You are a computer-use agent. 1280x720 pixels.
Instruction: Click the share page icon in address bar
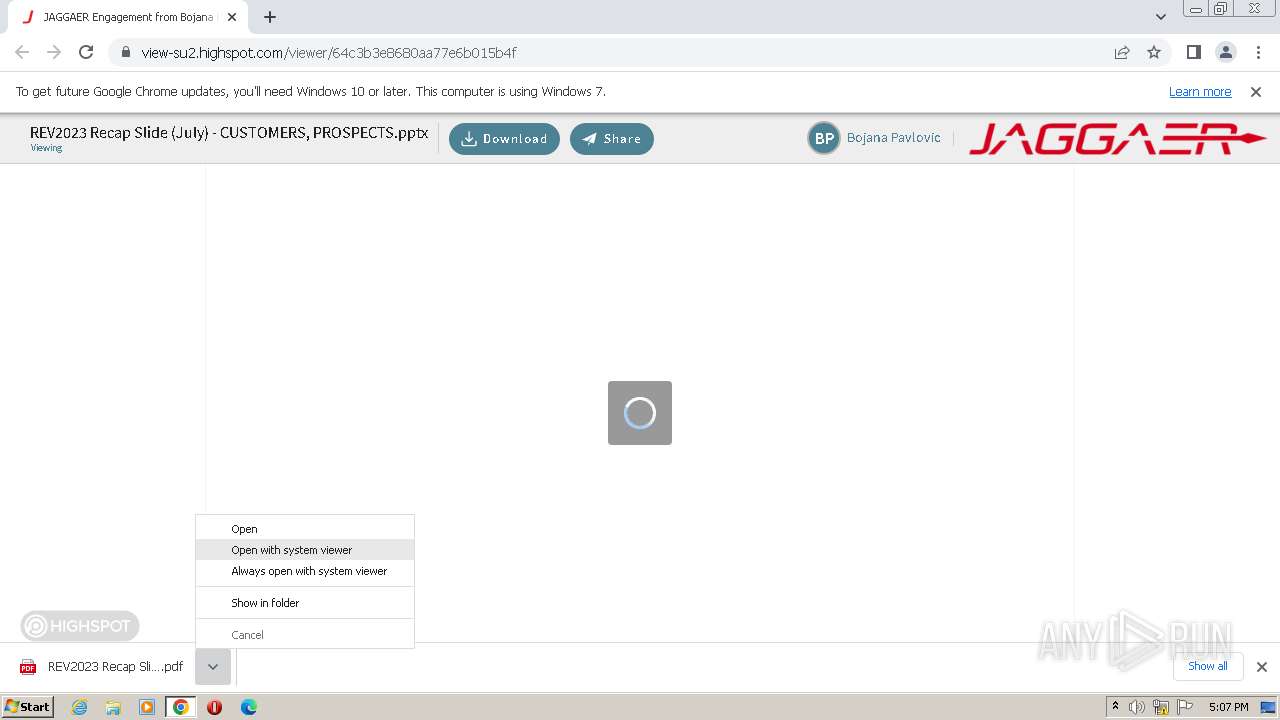click(1122, 52)
